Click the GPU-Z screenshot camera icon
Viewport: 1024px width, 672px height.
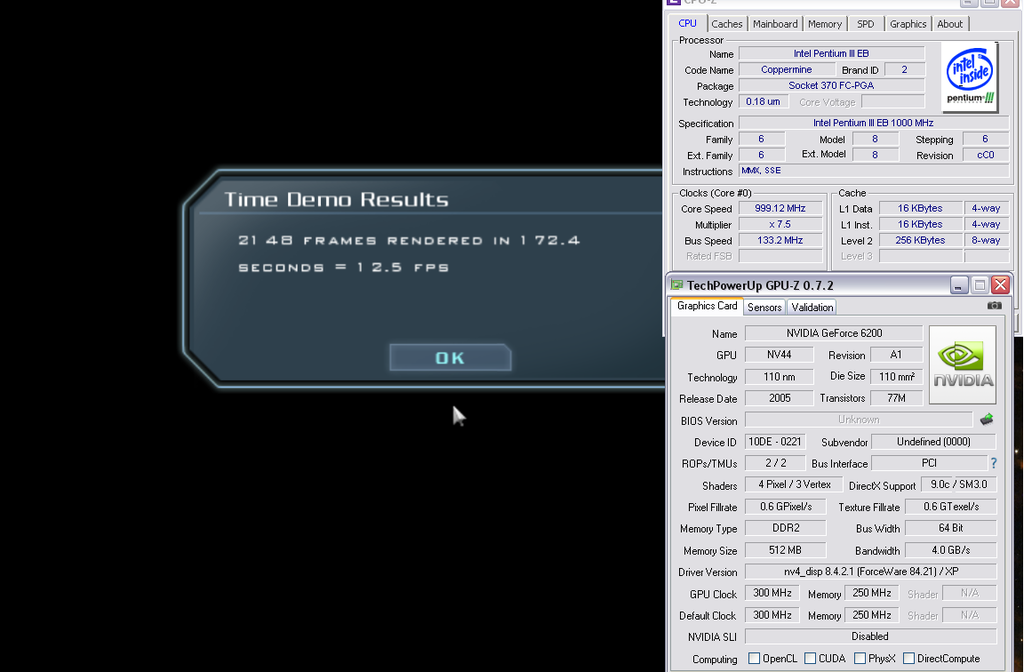(x=994, y=305)
